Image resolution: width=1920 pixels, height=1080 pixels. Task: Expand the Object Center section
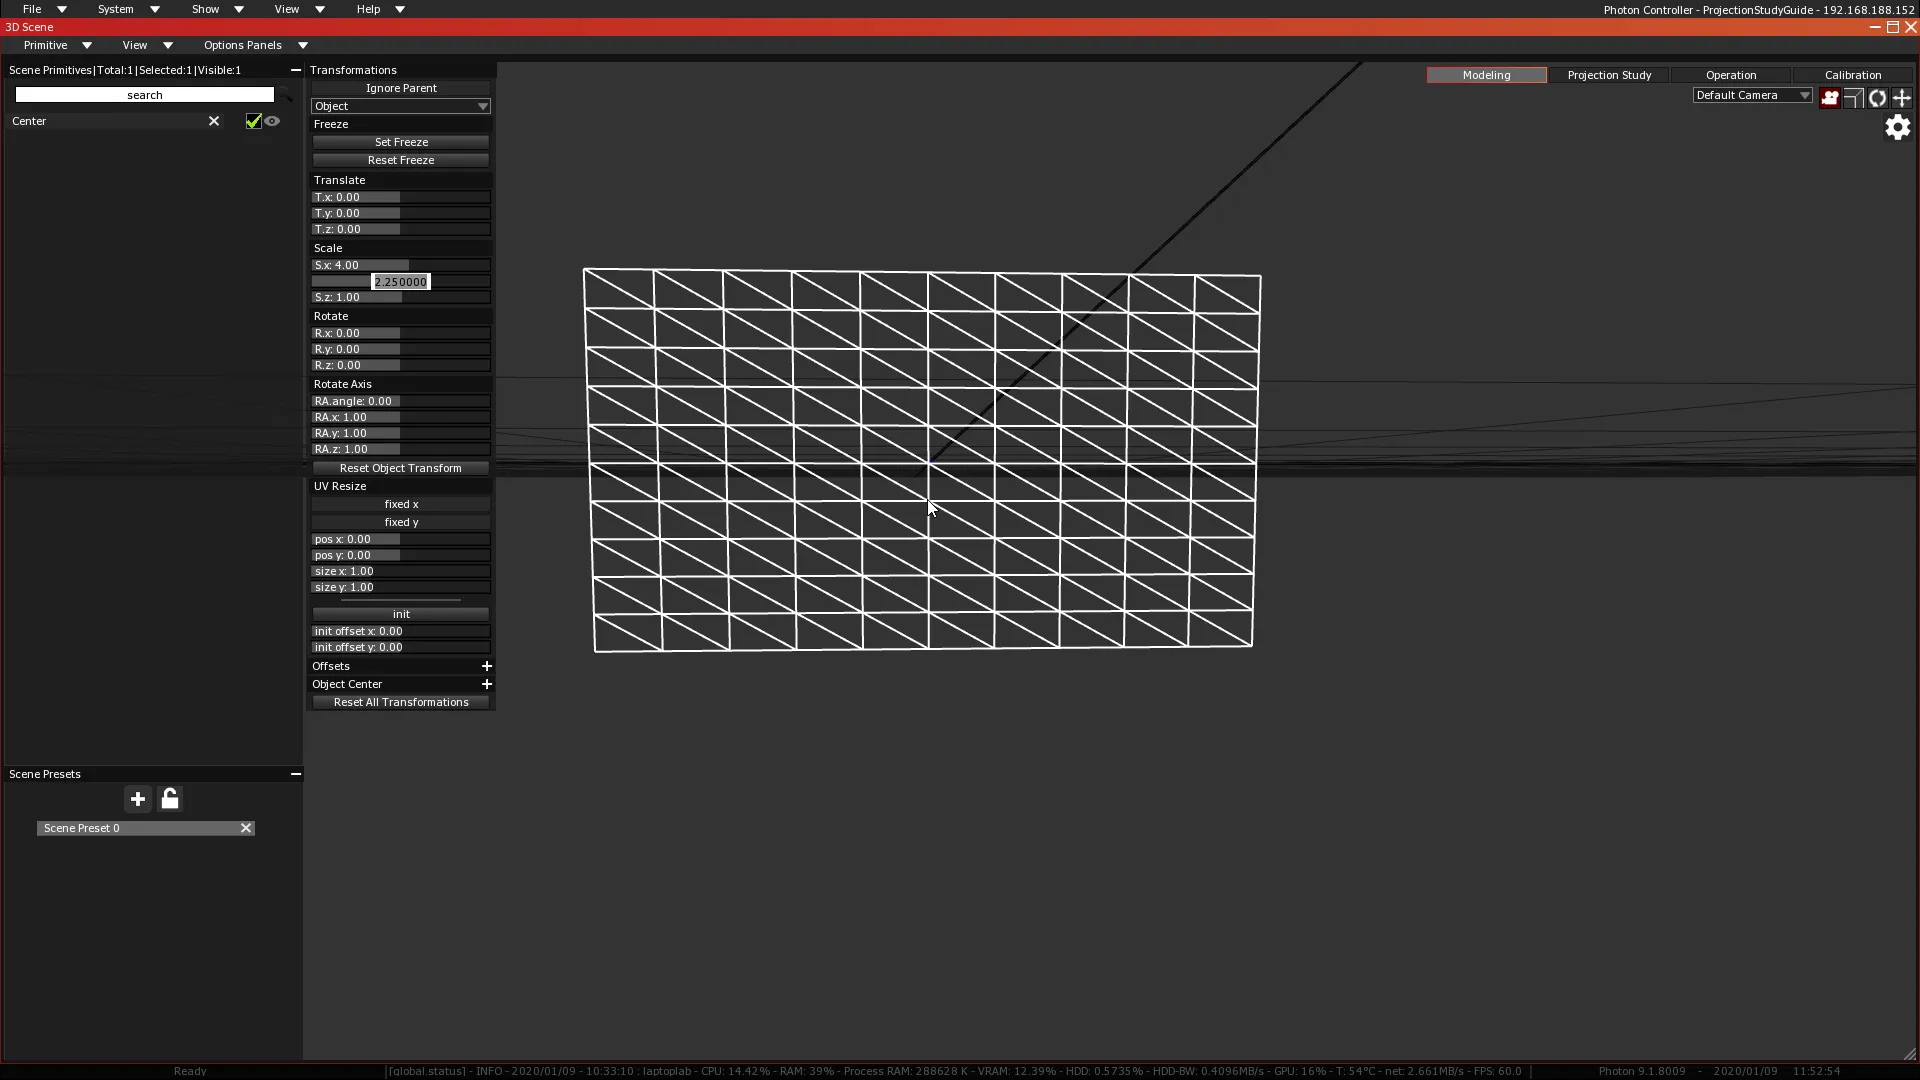[x=486, y=684]
